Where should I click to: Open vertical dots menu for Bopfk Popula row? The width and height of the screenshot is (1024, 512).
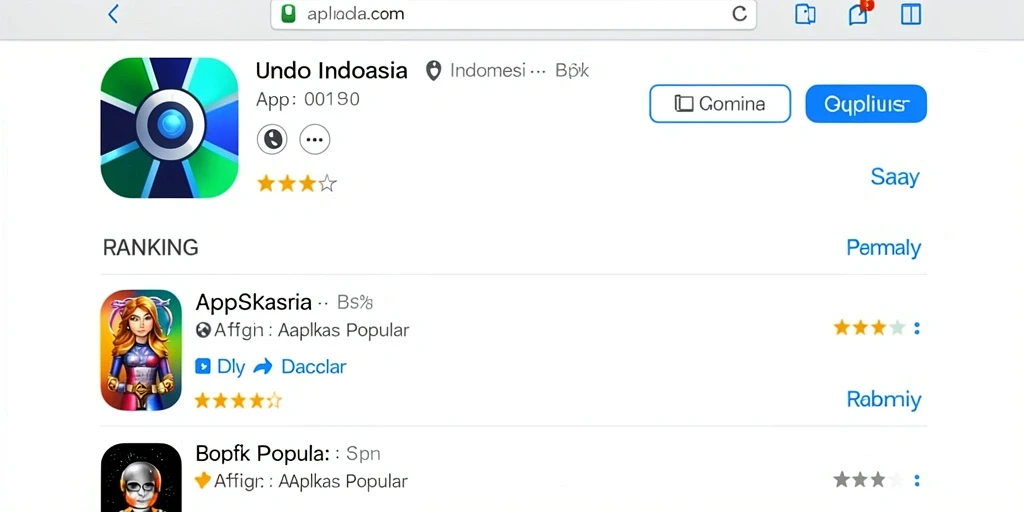tap(917, 481)
